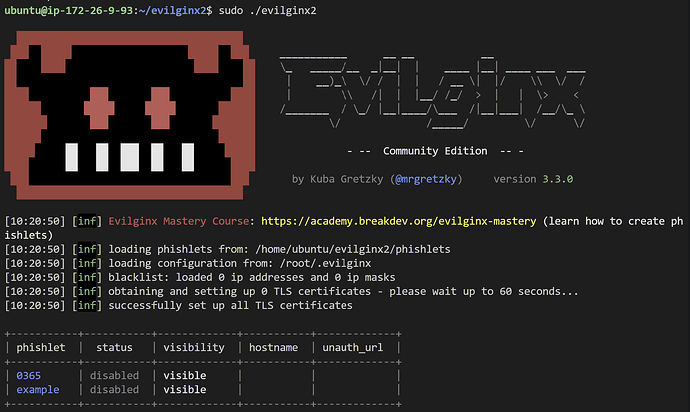
Task: Click the Community Edition text
Action: (x=435, y=151)
